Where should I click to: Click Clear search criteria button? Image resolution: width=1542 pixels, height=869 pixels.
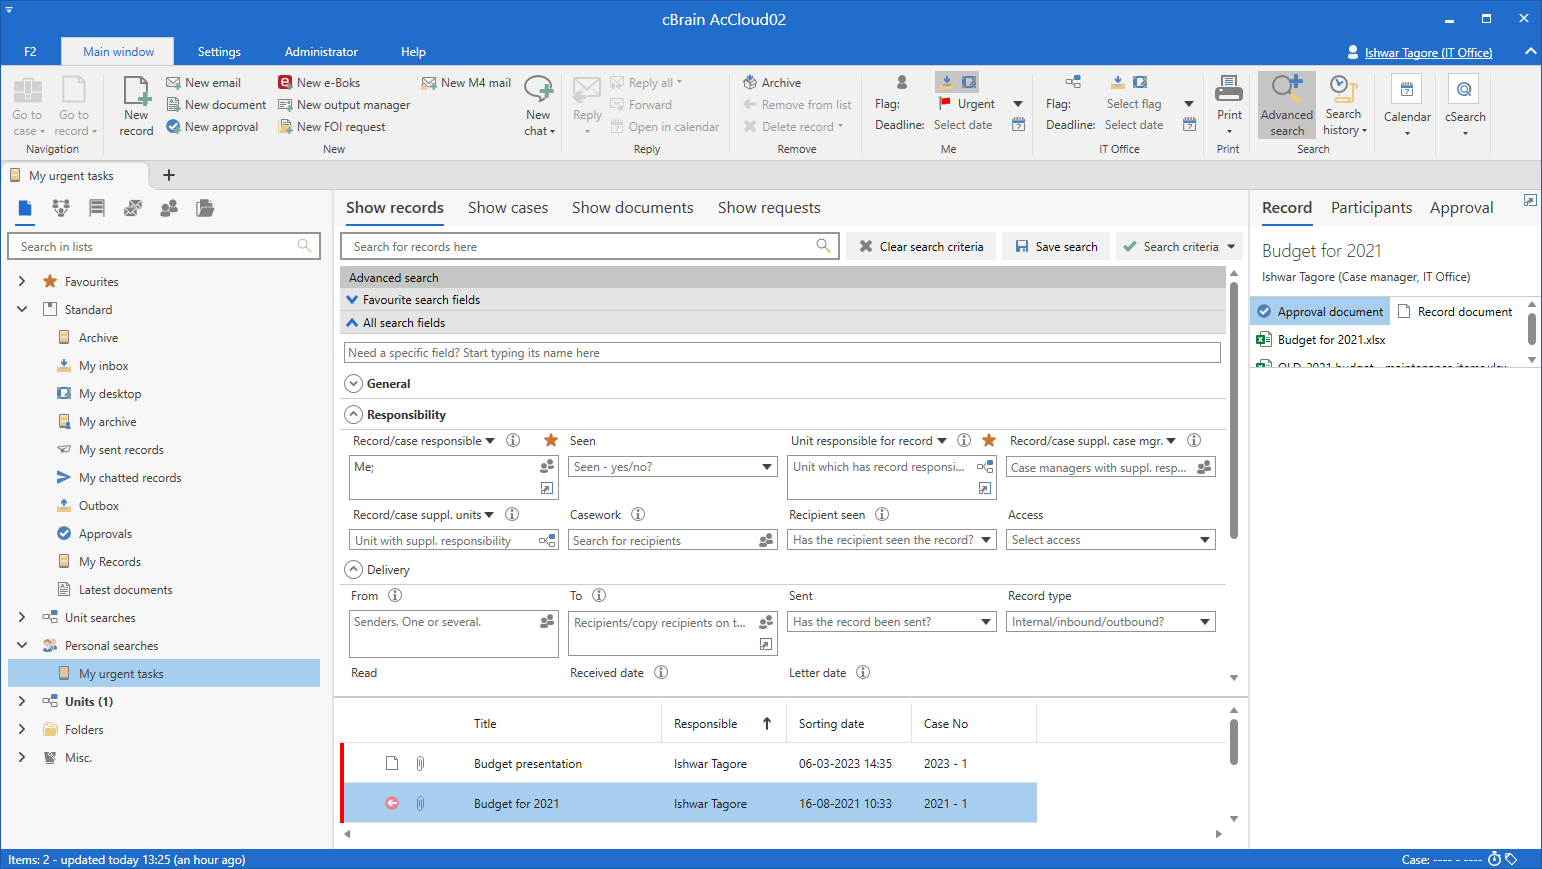(x=921, y=247)
